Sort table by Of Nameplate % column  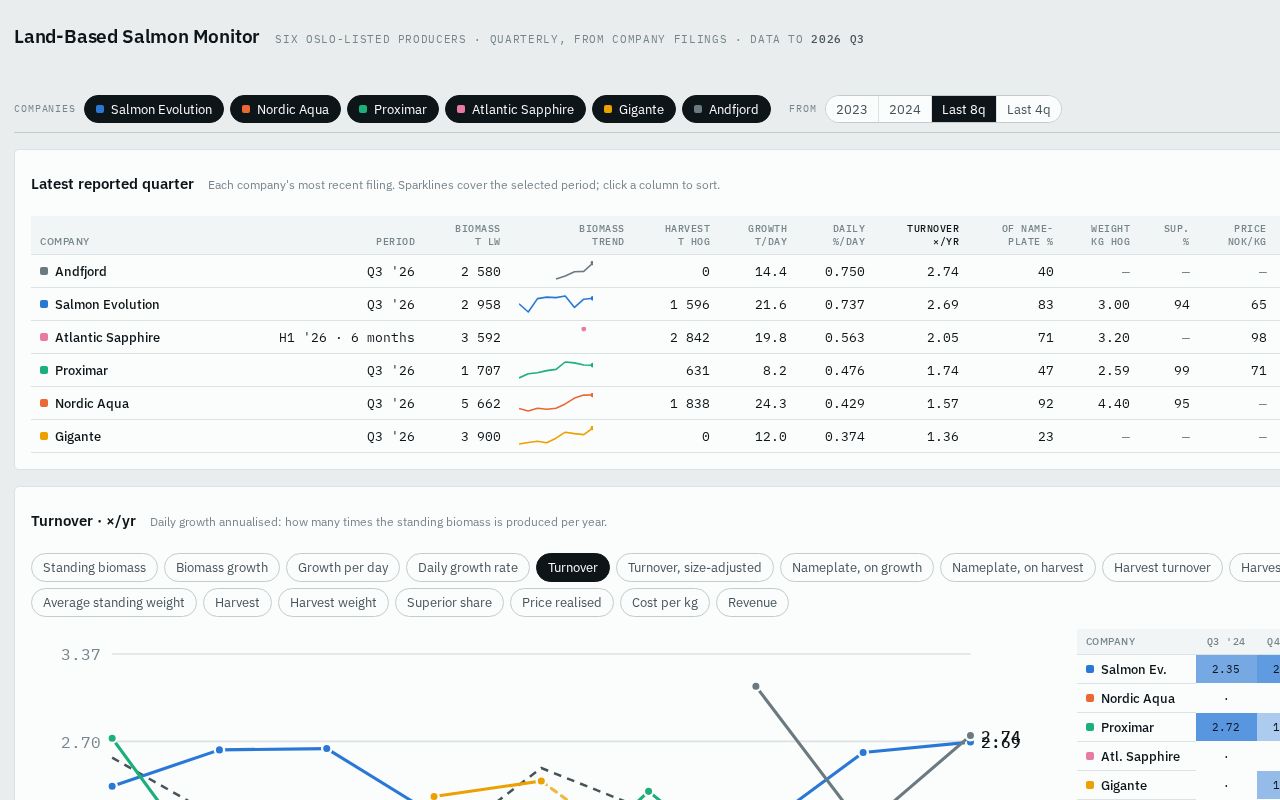pyautogui.click(x=1016, y=235)
